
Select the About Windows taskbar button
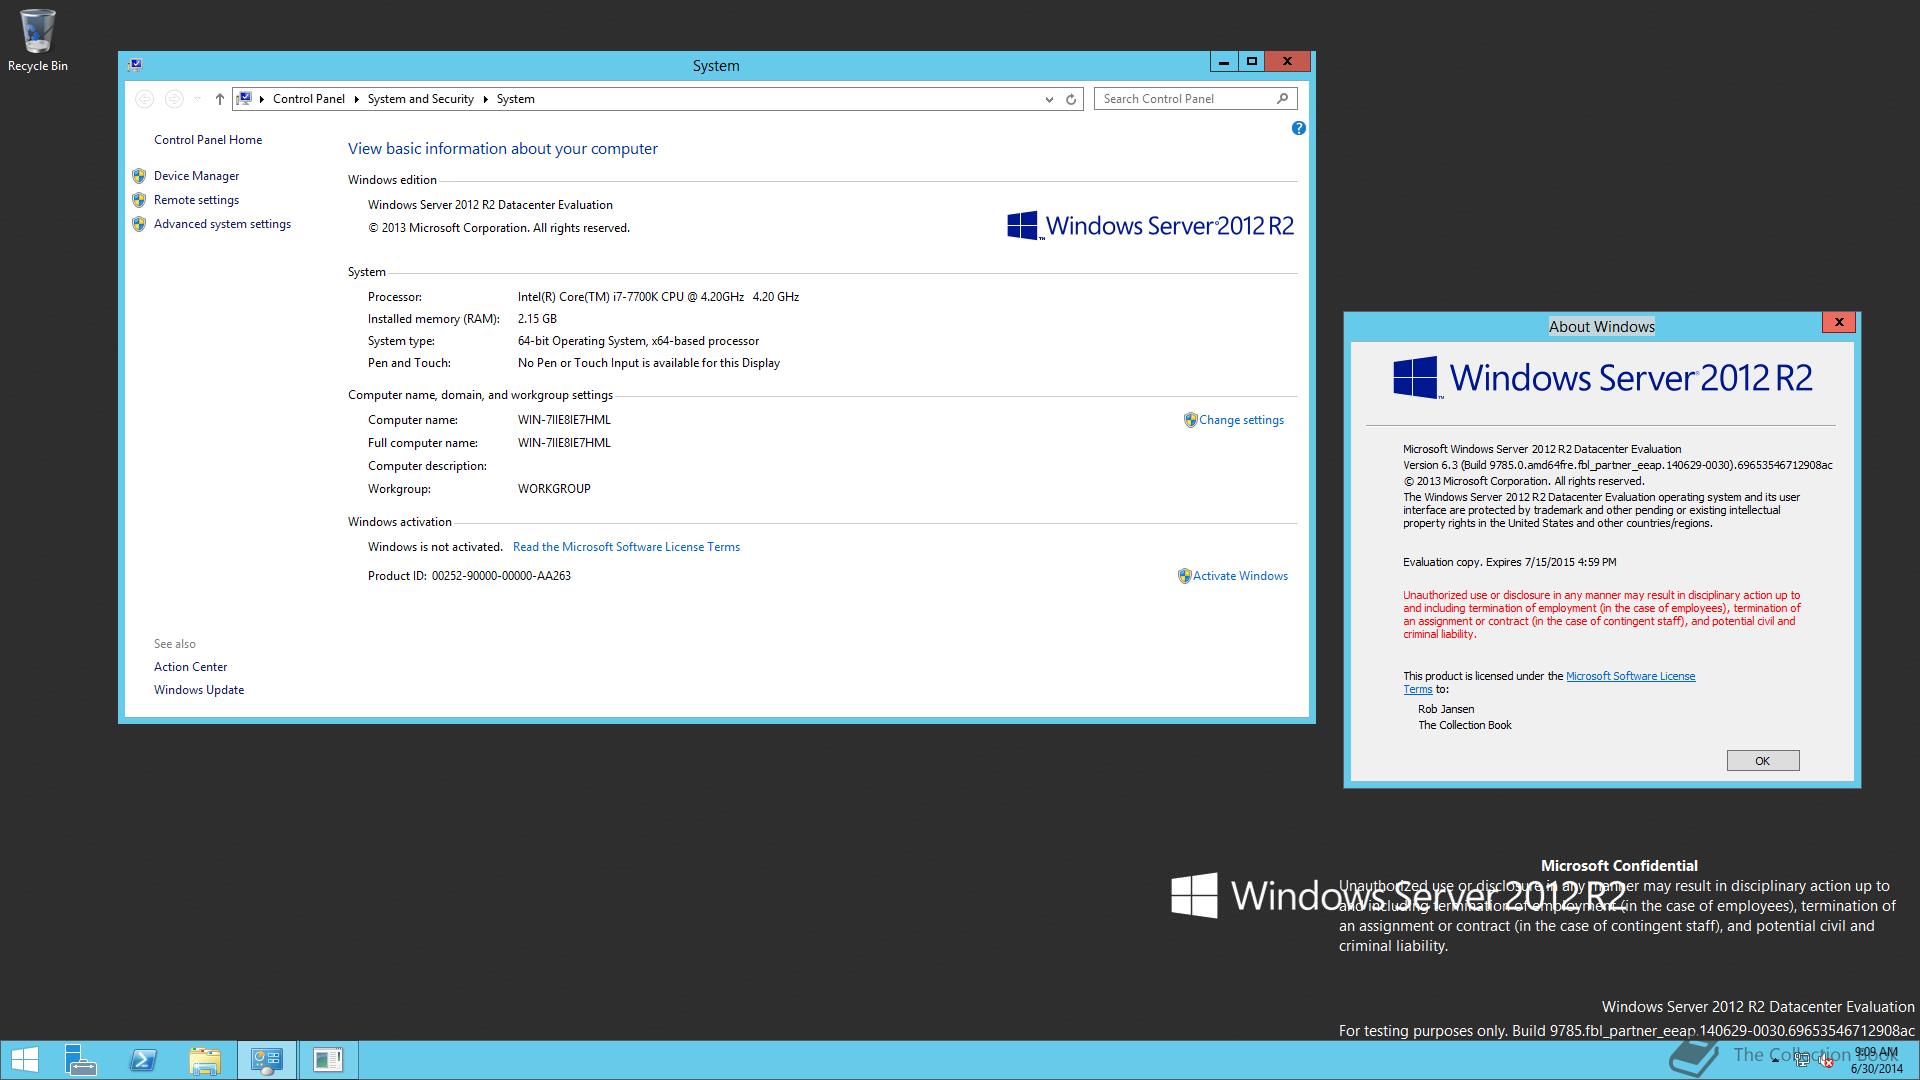click(x=328, y=1060)
